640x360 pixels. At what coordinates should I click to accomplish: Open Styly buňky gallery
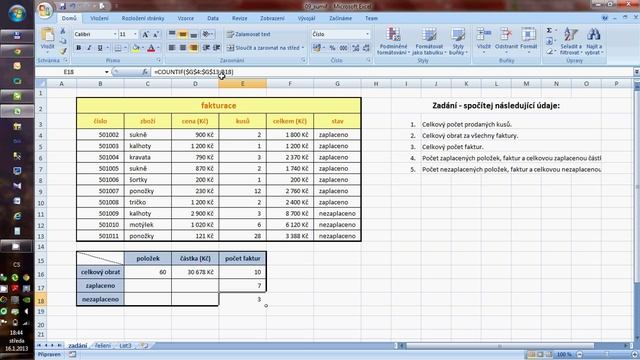[x=458, y=41]
